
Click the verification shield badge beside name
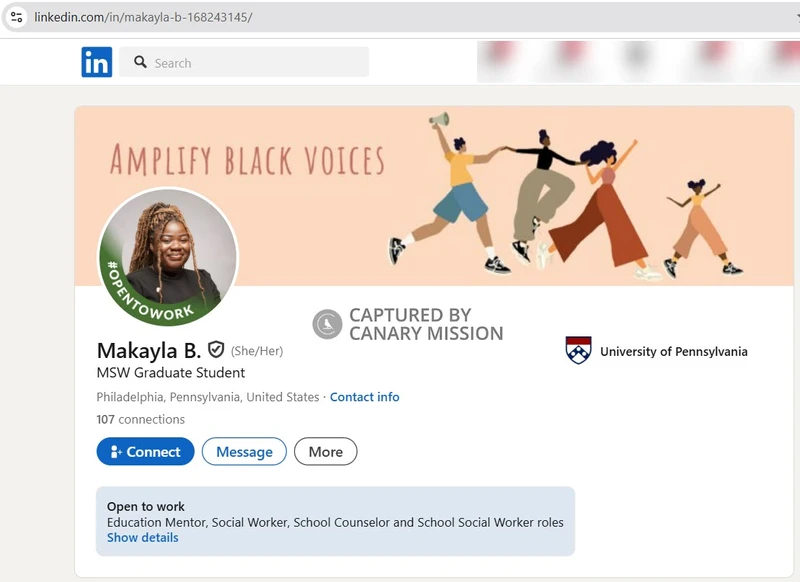coord(216,349)
